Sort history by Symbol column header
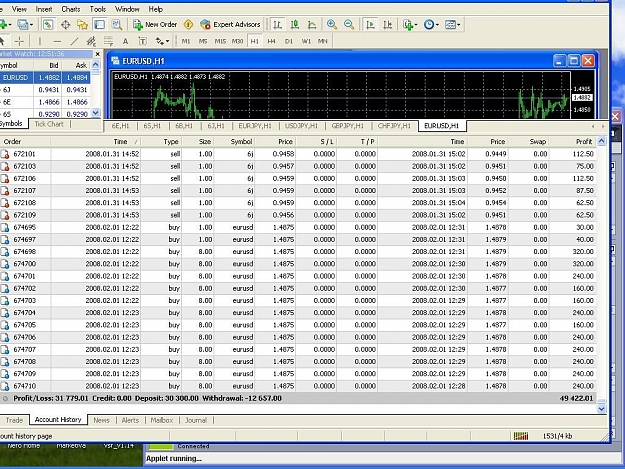Screen dimensions: 625x469 tap(234, 141)
